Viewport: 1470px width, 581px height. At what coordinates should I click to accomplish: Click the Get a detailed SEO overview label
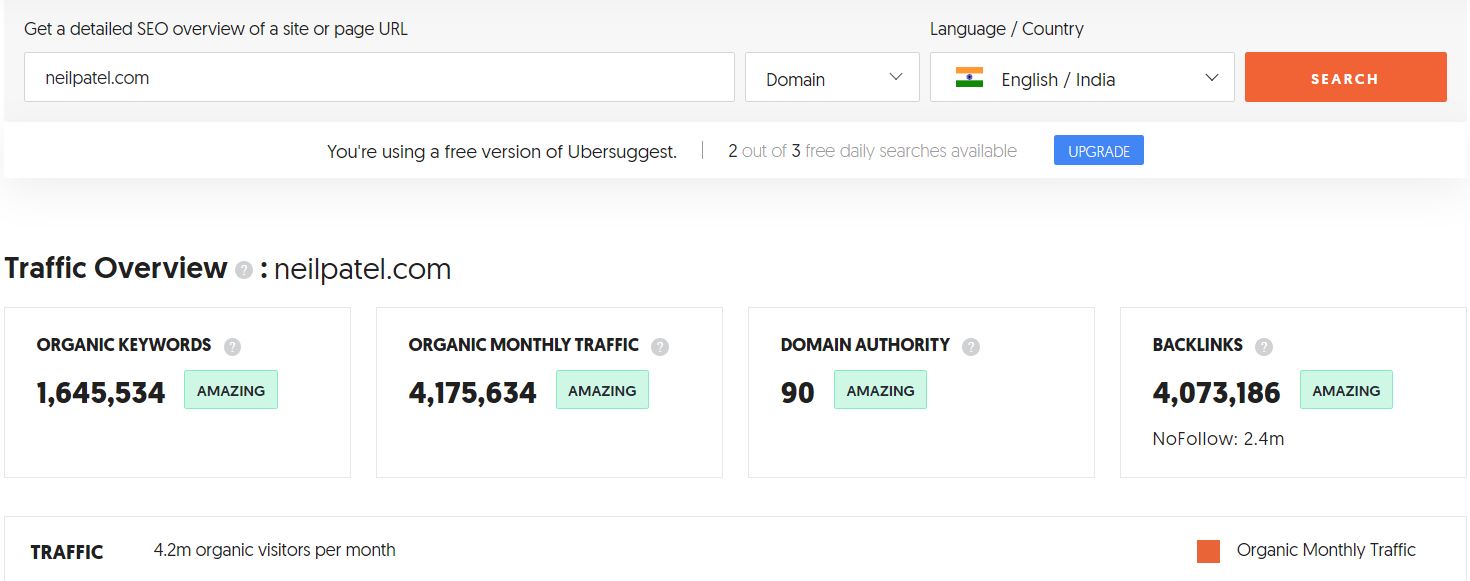click(x=216, y=29)
